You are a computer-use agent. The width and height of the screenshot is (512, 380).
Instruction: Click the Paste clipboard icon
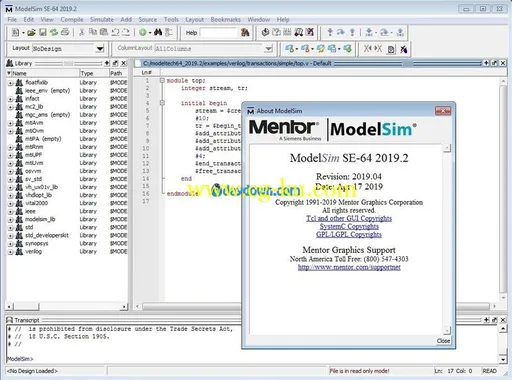(x=104, y=32)
